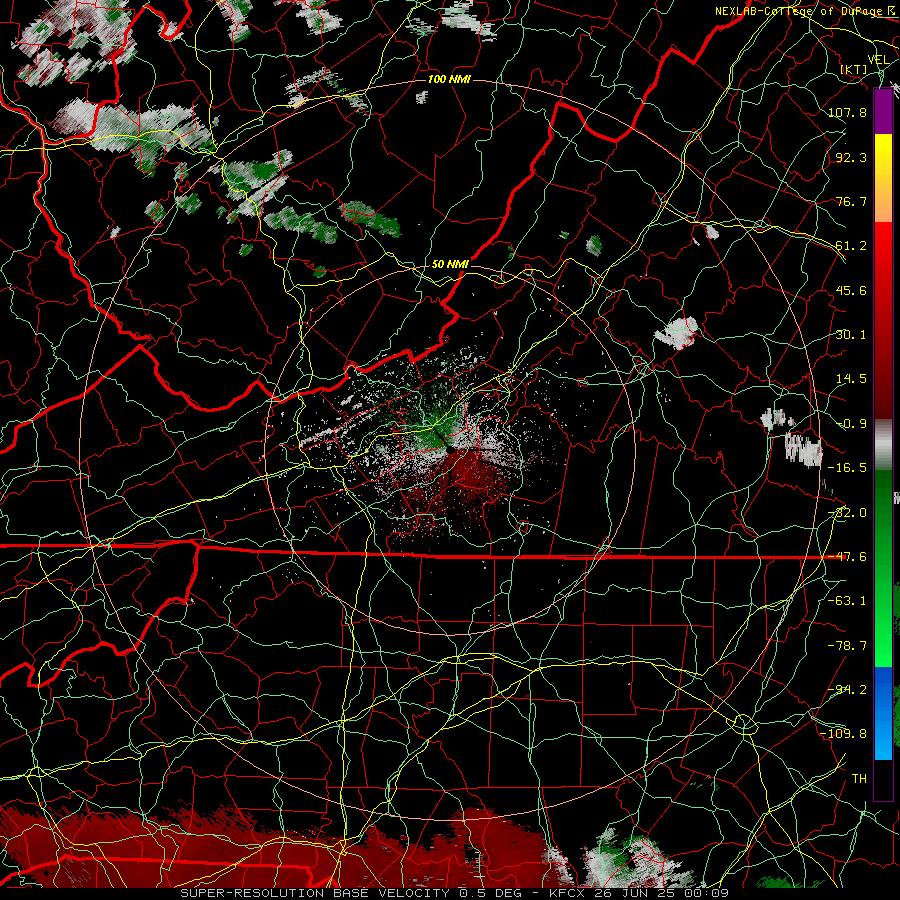Screen dimensions: 900x900
Task: Select the -32.0 legend value
Action: pyautogui.click(x=847, y=513)
